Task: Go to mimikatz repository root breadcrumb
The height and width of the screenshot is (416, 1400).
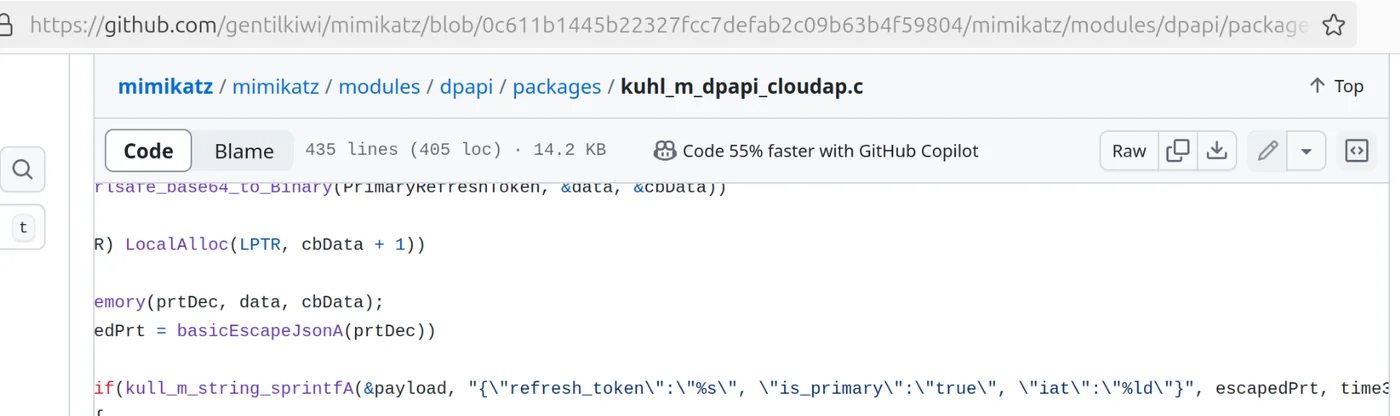Action: pyautogui.click(x=165, y=86)
